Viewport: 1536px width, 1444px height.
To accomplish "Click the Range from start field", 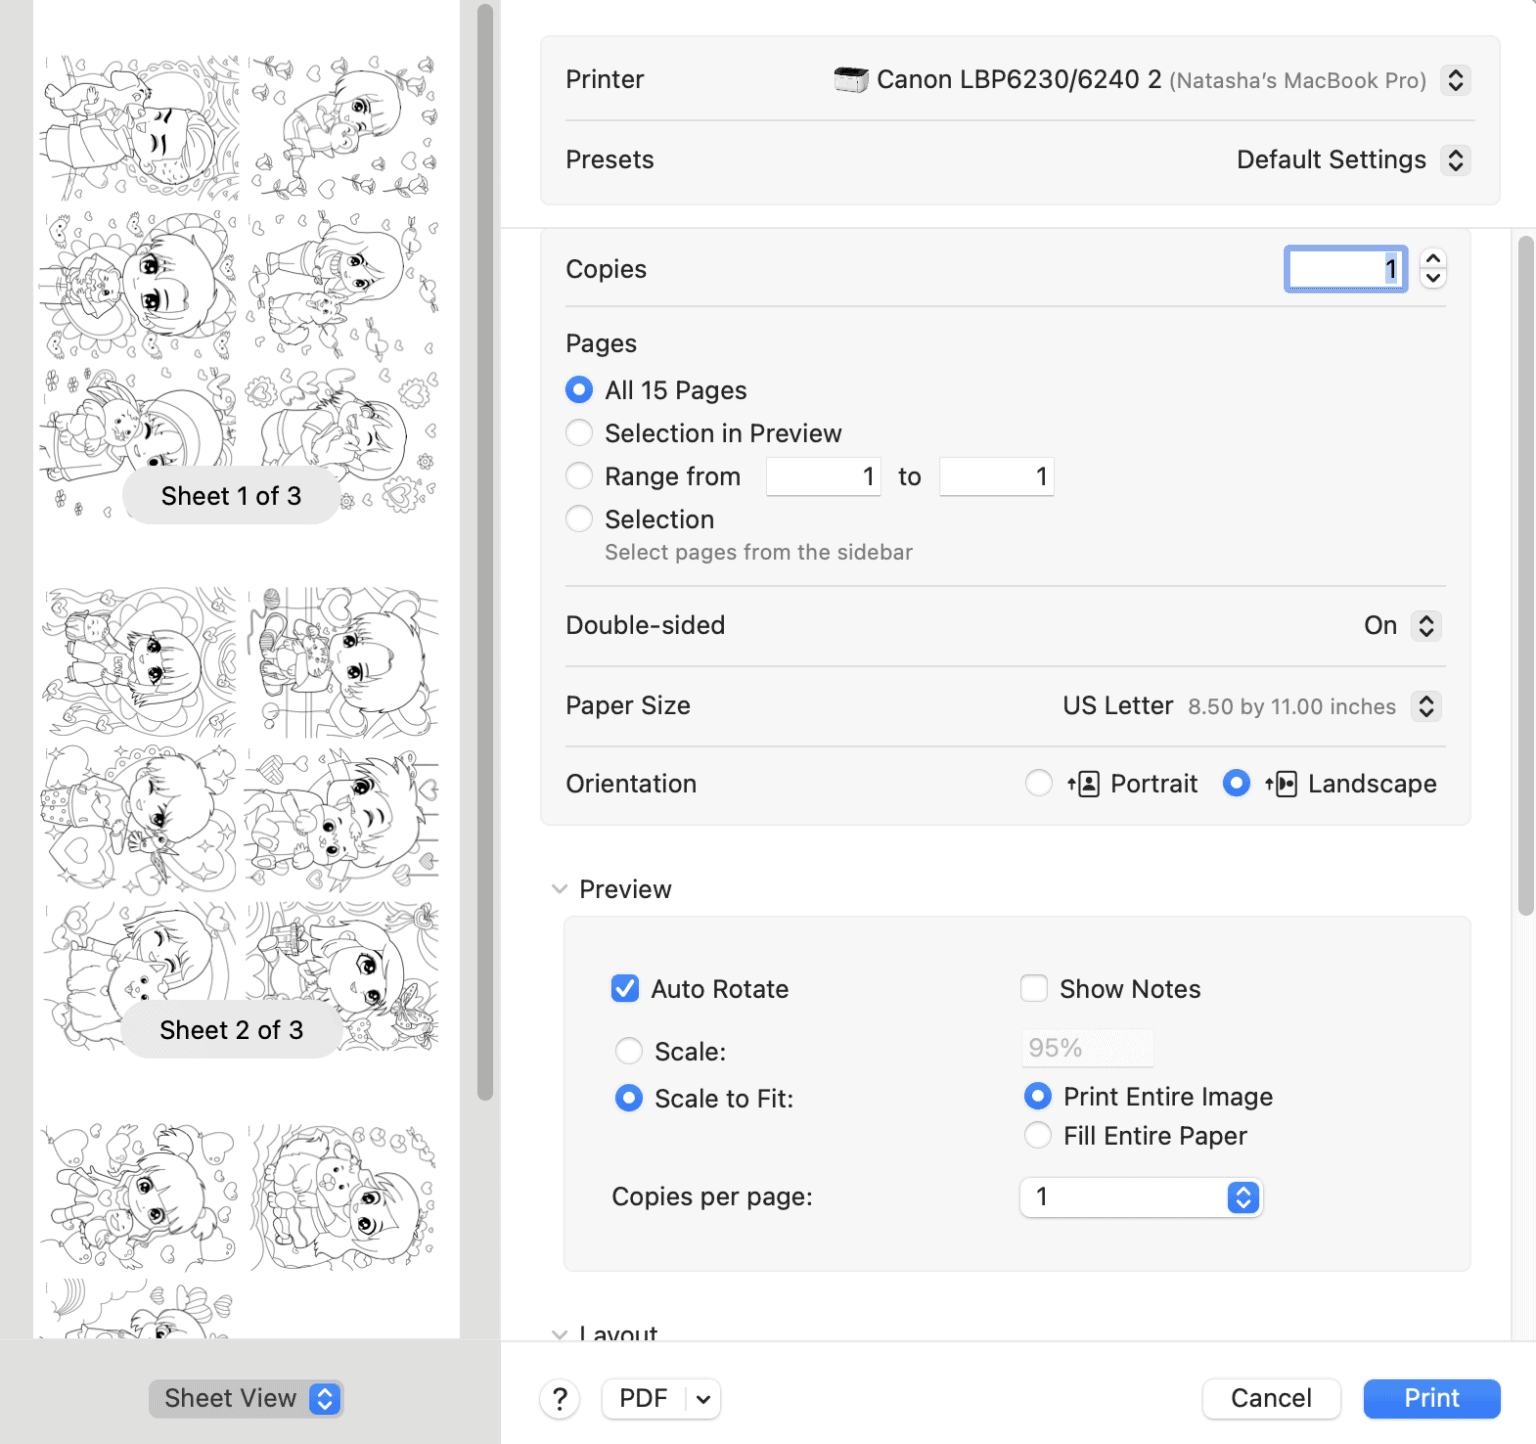I will click(x=823, y=477).
